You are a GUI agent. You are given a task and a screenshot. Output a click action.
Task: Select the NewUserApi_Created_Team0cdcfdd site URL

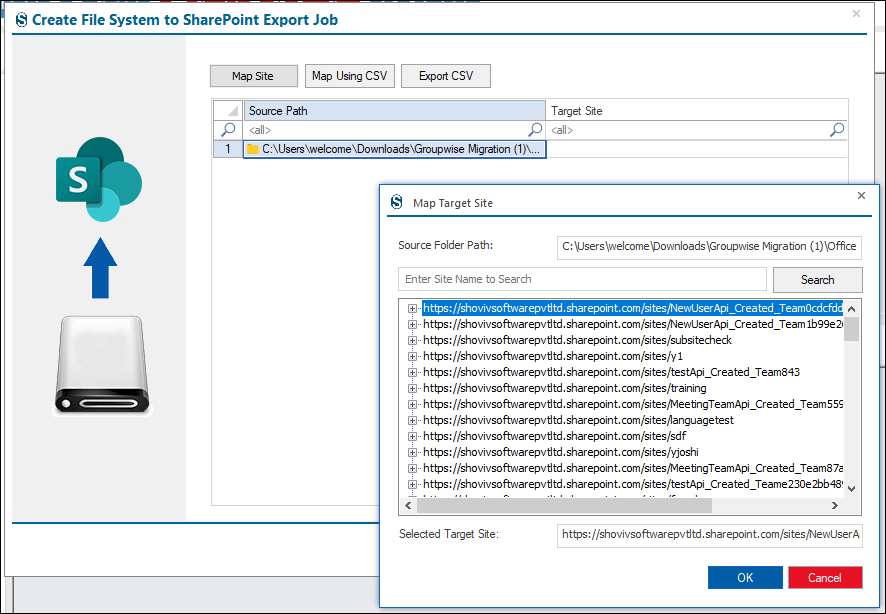click(633, 308)
